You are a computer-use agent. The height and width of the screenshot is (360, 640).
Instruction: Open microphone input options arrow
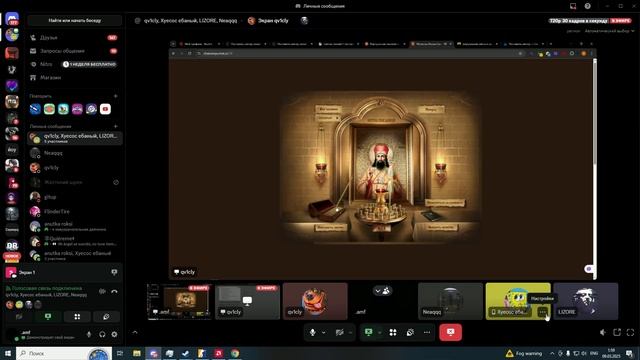(324, 332)
